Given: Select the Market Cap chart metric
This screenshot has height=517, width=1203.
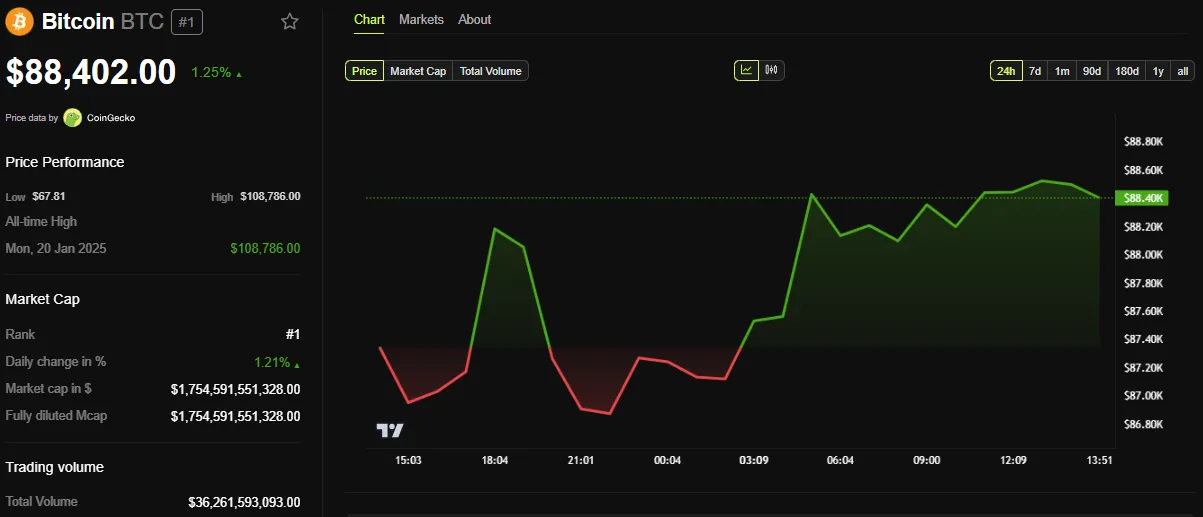Looking at the screenshot, I should (x=418, y=71).
